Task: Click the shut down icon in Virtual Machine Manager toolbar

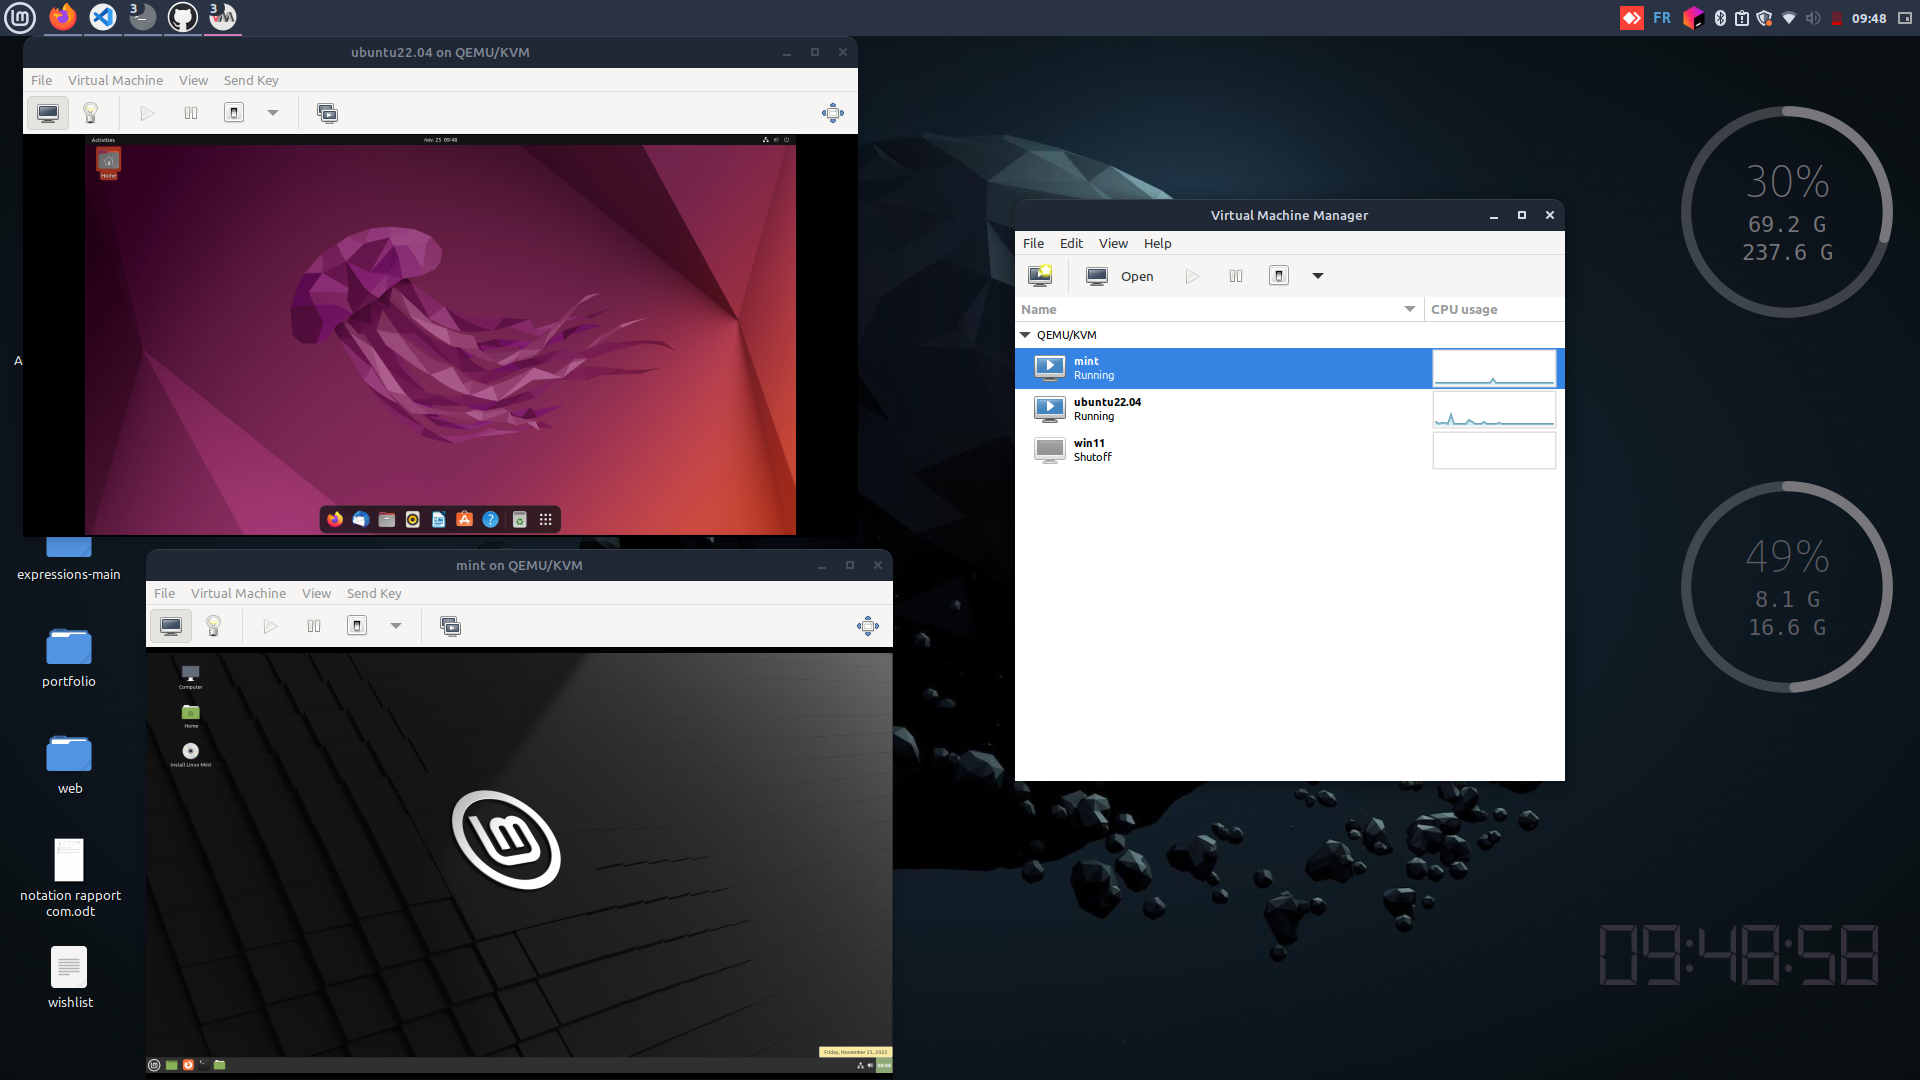Action: click(x=1278, y=276)
